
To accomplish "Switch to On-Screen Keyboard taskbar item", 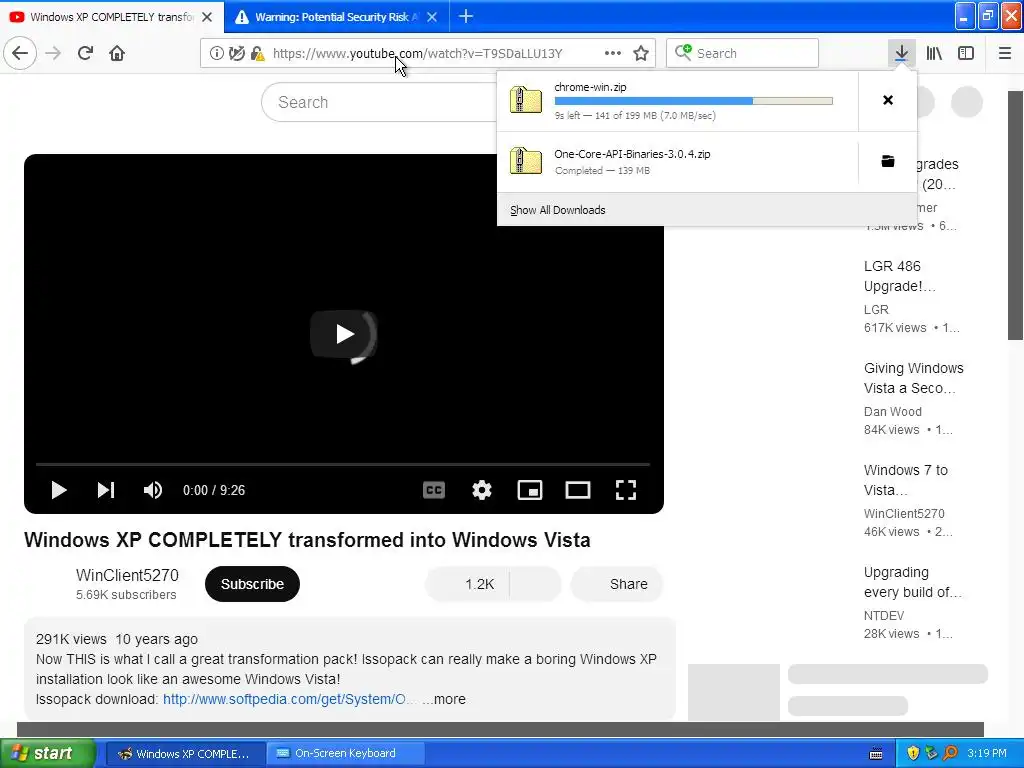I will 346,753.
